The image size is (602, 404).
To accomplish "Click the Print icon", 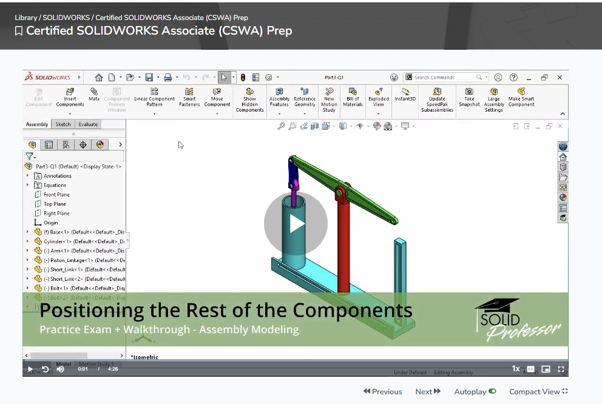I will (168, 78).
